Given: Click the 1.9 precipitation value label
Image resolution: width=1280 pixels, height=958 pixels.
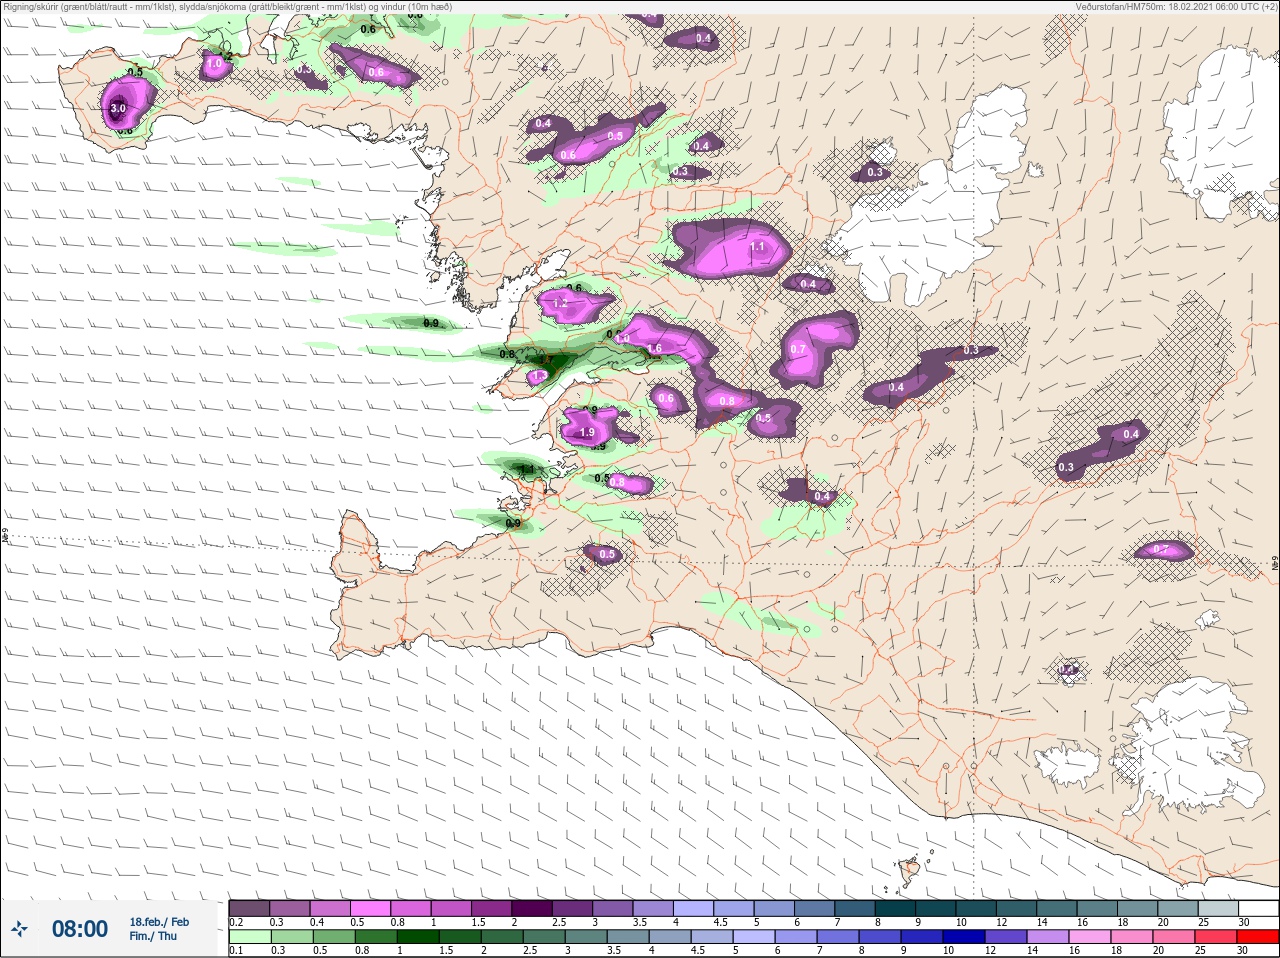Looking at the screenshot, I should [x=587, y=433].
